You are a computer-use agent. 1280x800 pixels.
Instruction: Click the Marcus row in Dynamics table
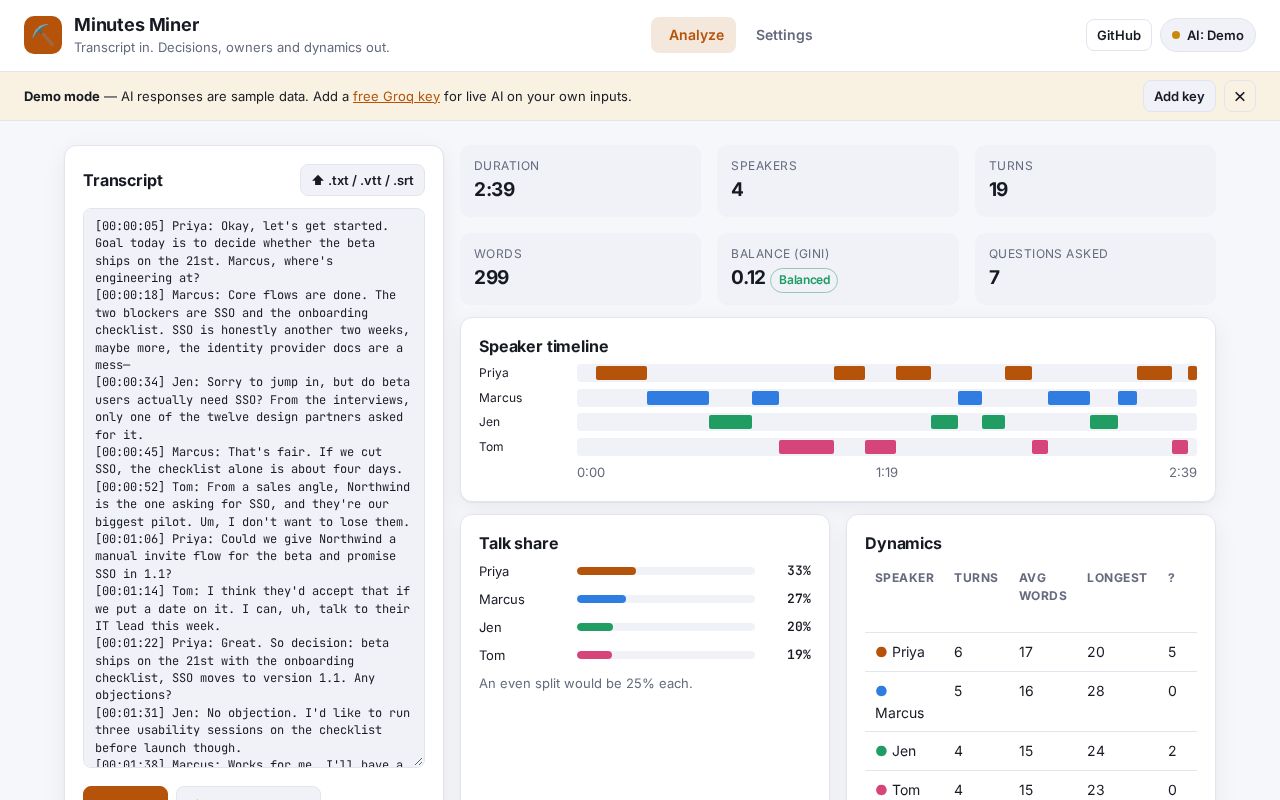coord(1031,702)
